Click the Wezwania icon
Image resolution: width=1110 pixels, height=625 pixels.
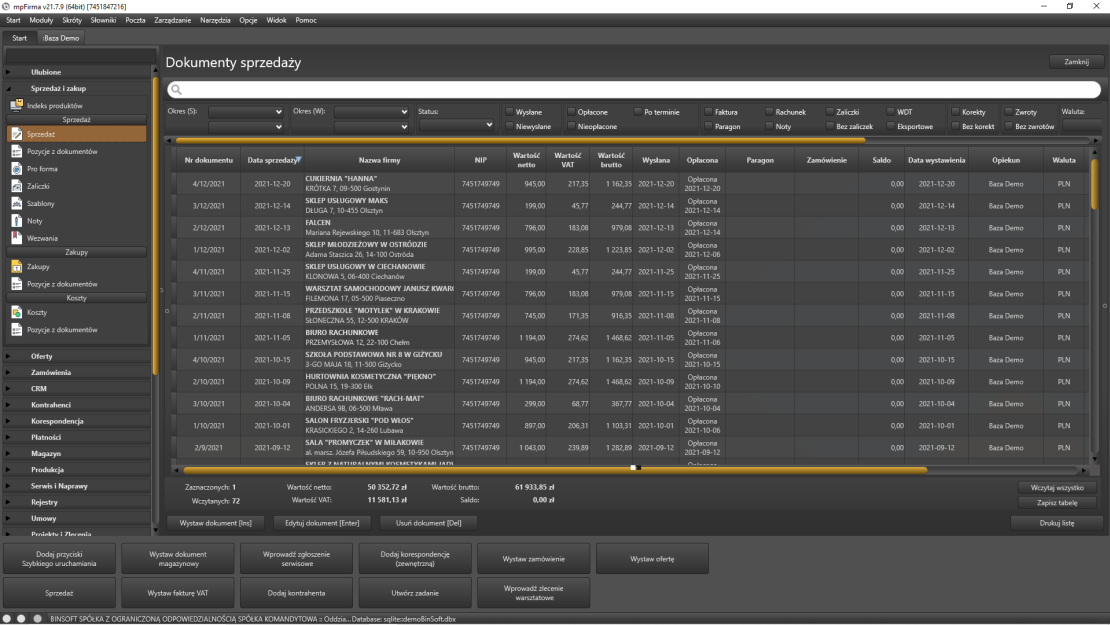click(x=16, y=238)
